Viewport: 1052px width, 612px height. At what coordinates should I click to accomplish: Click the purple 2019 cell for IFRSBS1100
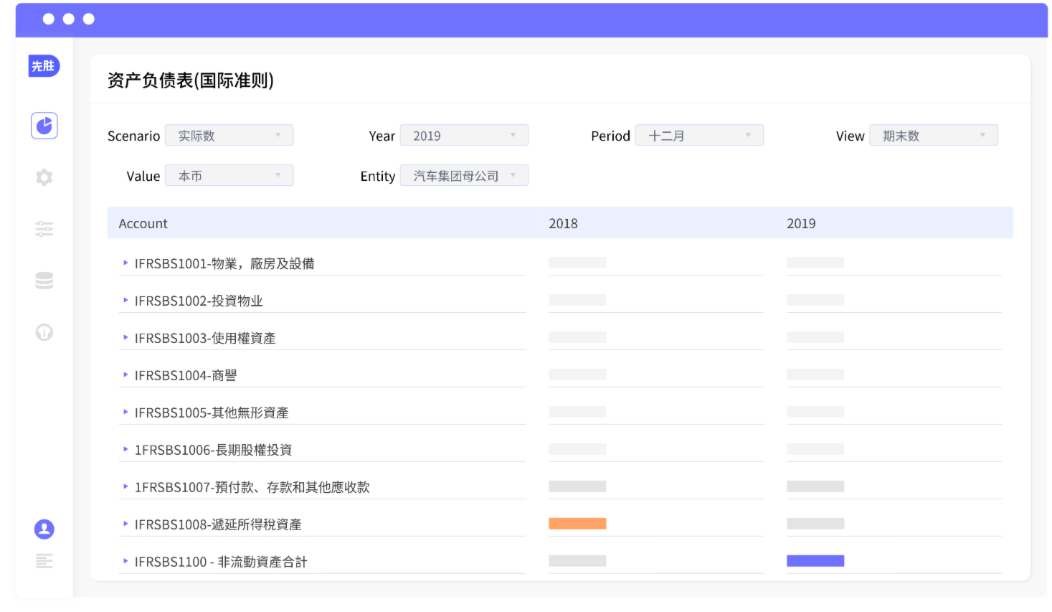point(815,561)
